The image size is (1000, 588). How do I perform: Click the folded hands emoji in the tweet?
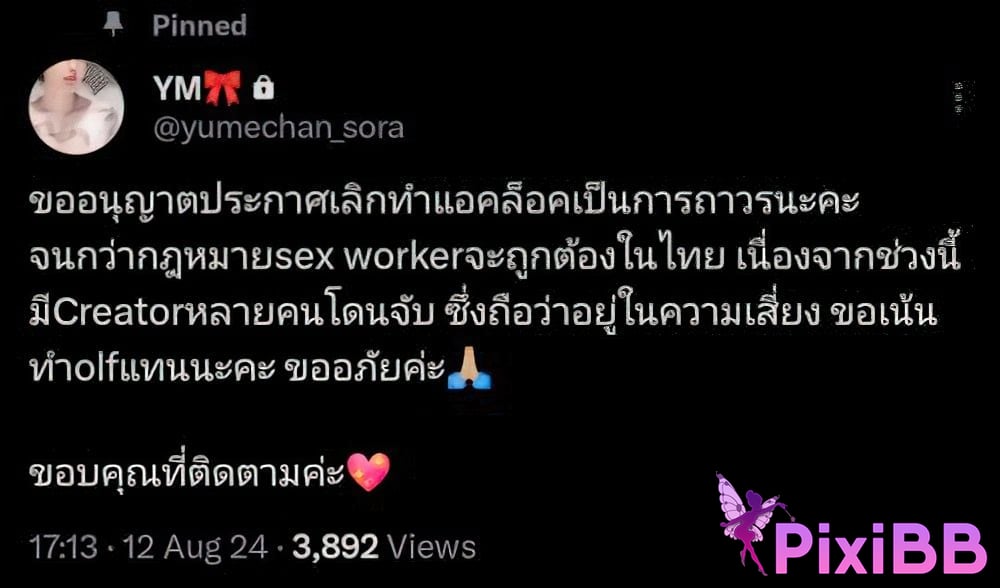tap(470, 368)
